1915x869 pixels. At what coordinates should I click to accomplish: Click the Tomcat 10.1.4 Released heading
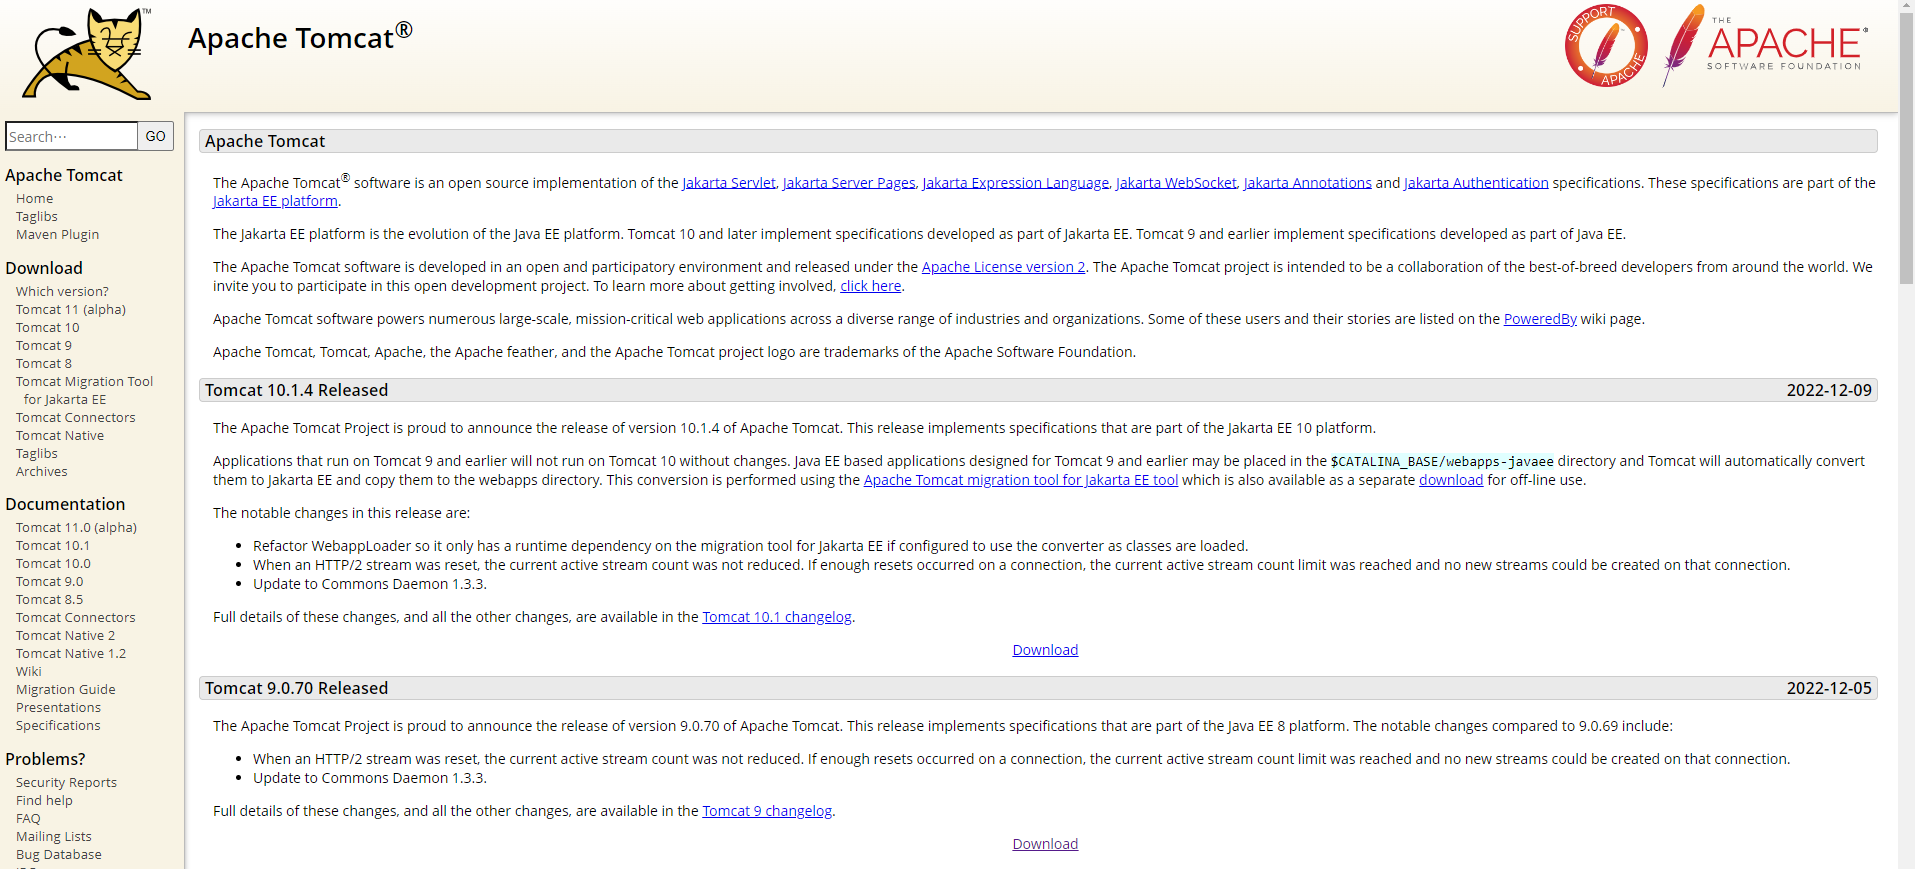296,390
